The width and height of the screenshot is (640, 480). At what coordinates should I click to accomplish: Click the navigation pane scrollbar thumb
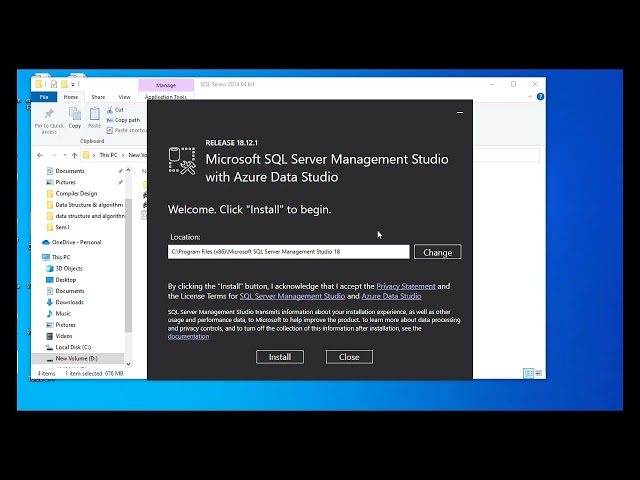click(129, 265)
